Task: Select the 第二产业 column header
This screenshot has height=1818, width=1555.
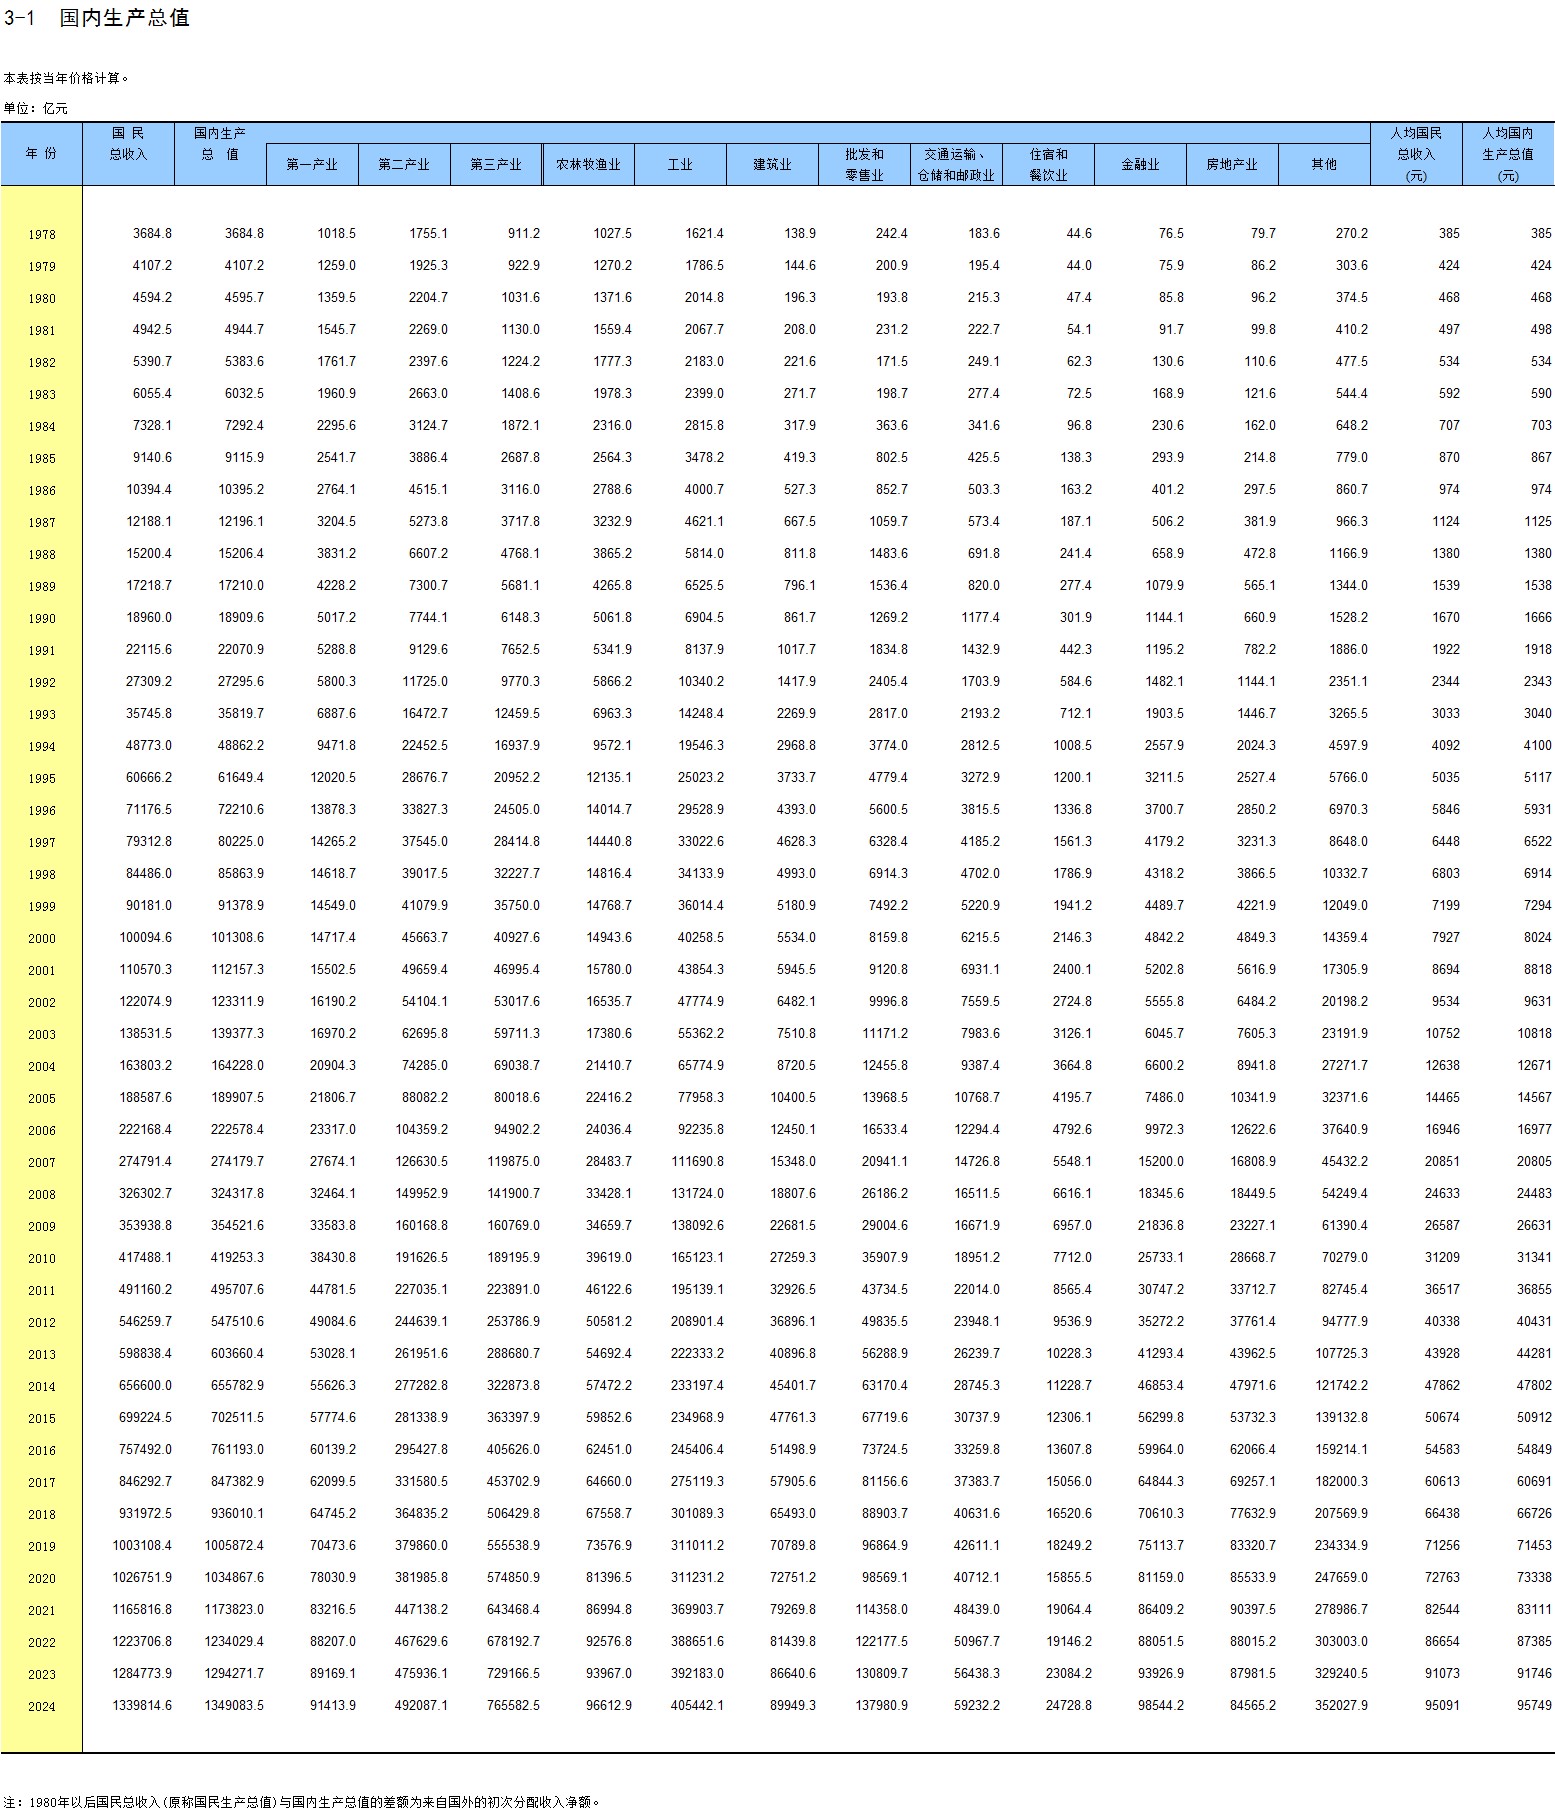Action: (404, 165)
